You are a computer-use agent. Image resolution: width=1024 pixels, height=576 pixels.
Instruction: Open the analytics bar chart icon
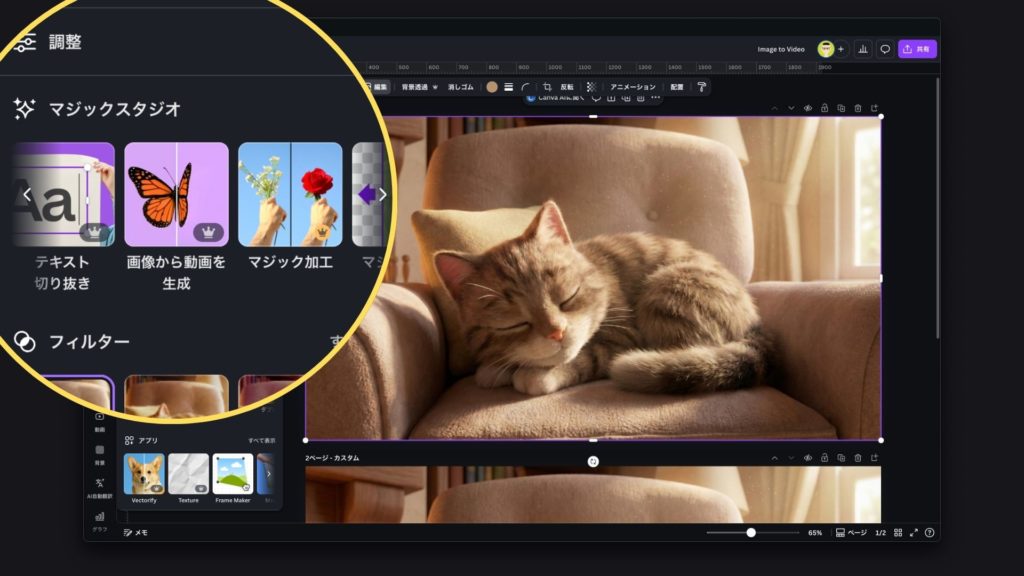coord(862,49)
